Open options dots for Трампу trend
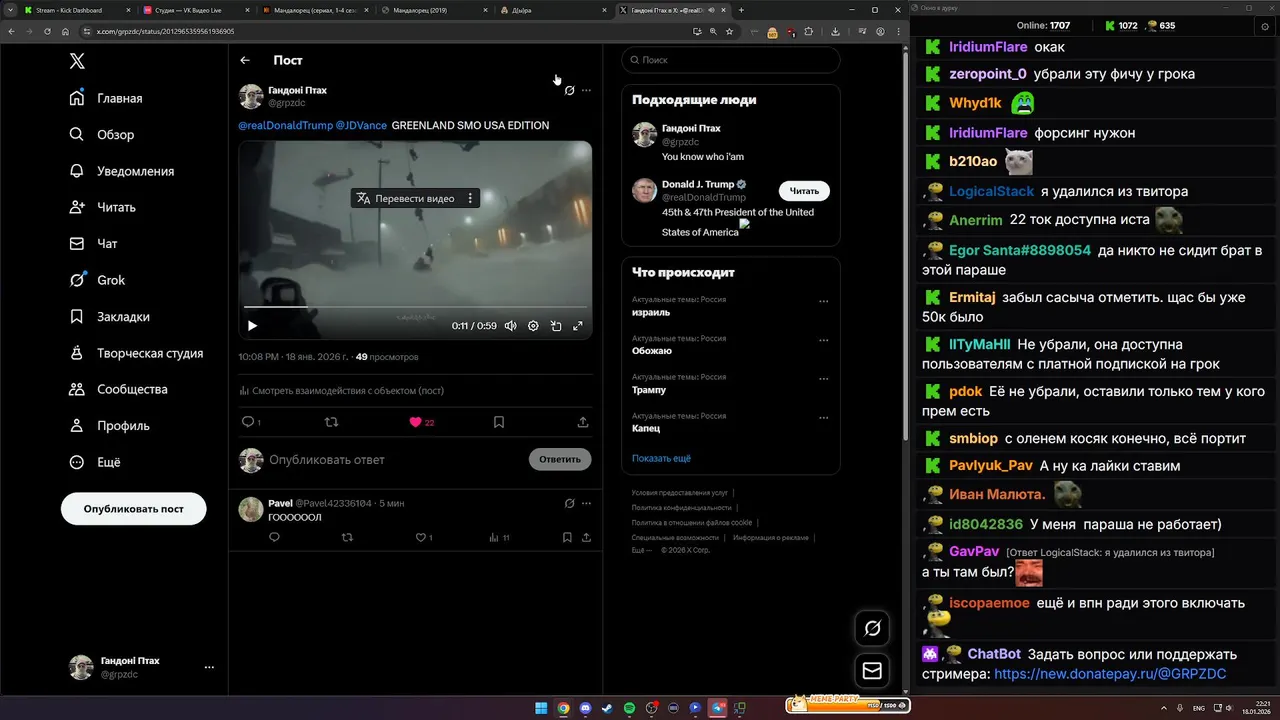The width and height of the screenshot is (1280, 720). (x=824, y=379)
